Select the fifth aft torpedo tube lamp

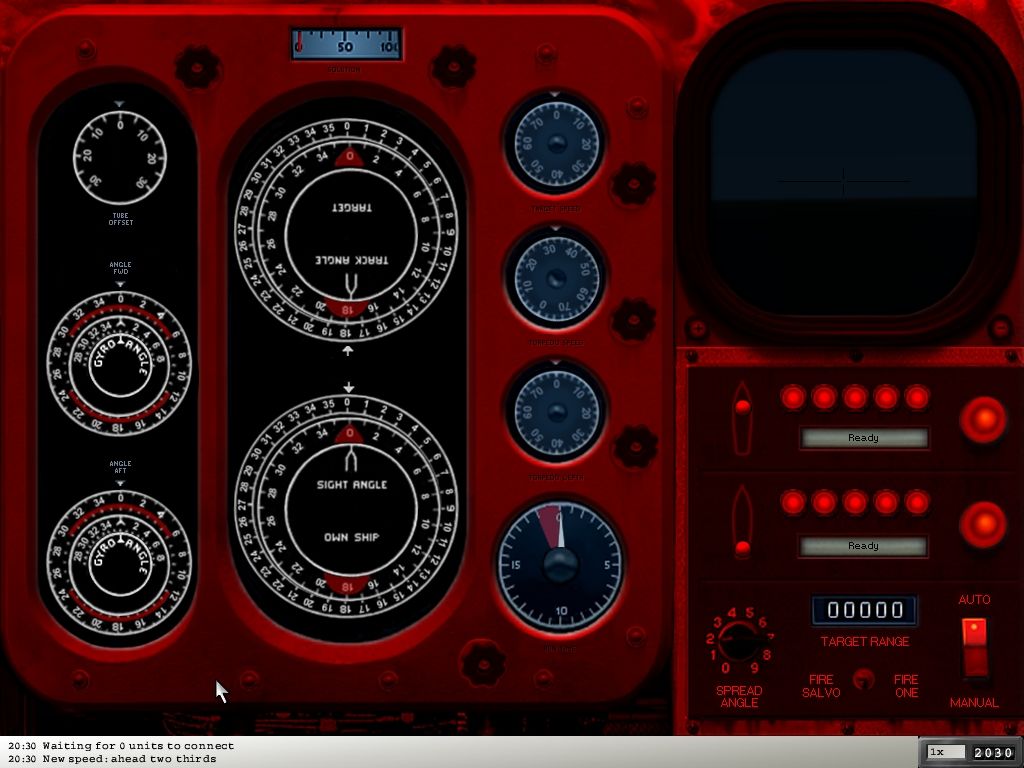click(917, 503)
